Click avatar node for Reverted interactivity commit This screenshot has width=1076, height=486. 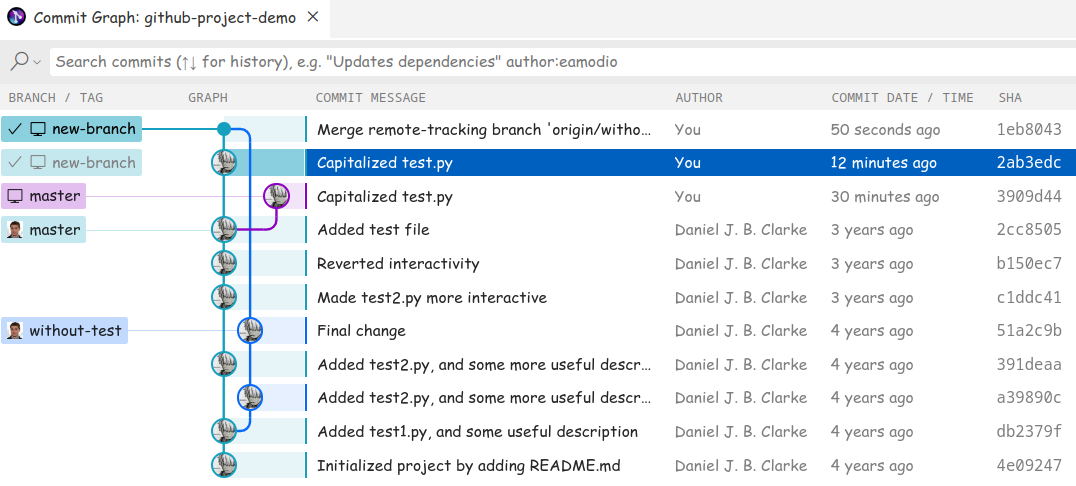pos(224,264)
